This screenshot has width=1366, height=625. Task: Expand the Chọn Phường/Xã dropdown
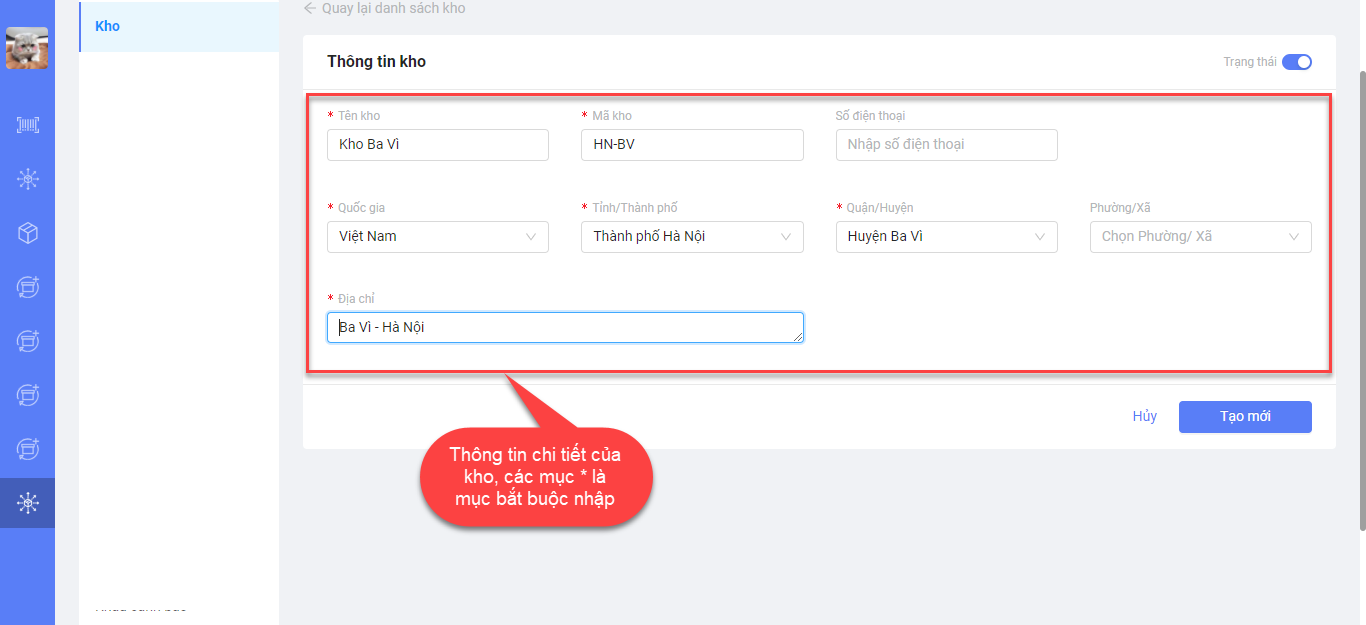pyautogui.click(x=1200, y=237)
